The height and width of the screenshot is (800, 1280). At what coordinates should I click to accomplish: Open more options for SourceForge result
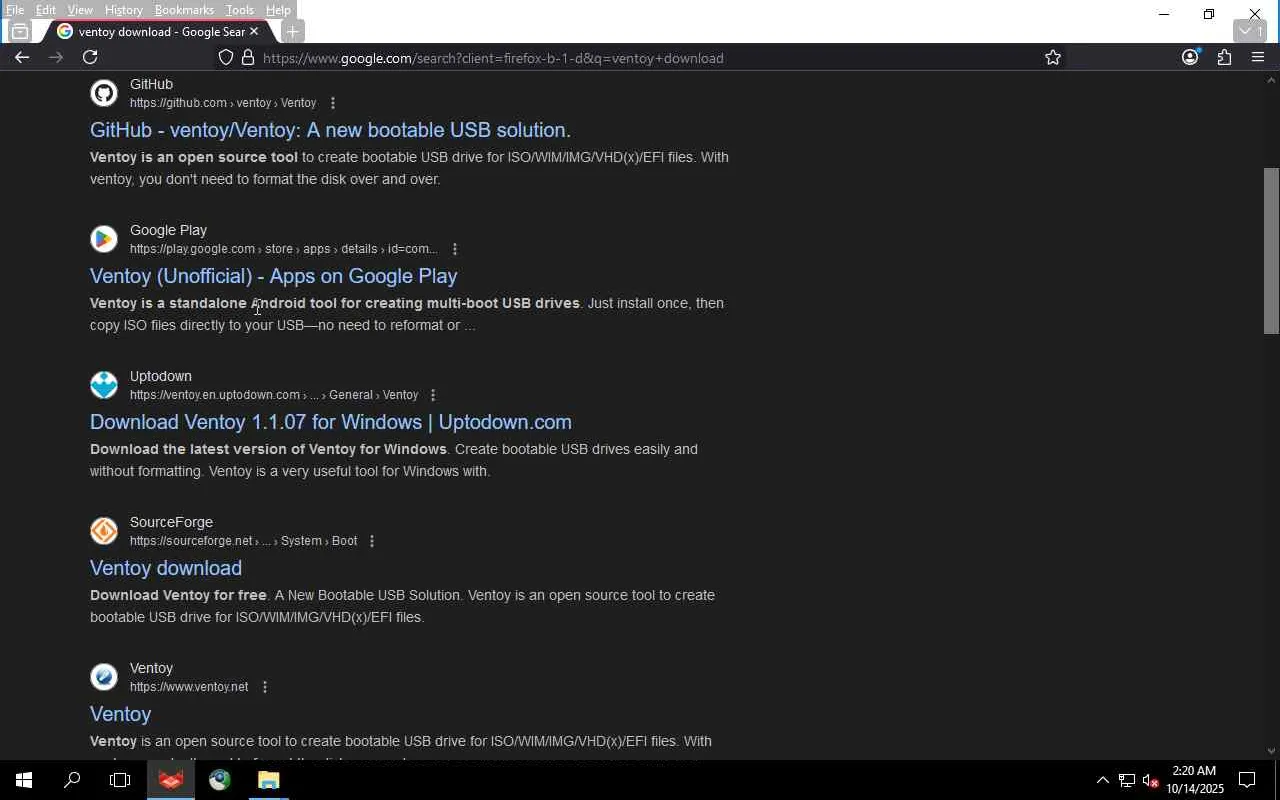pyautogui.click(x=372, y=541)
